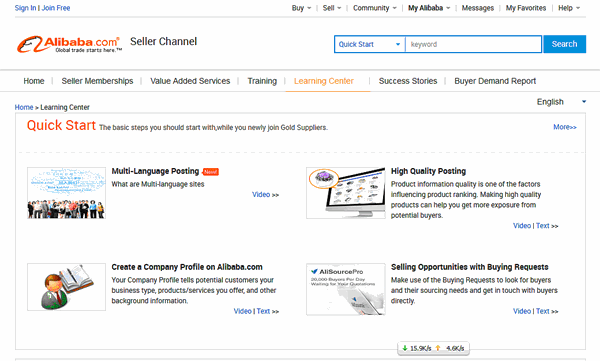Open the My Favorites link

pos(526,8)
